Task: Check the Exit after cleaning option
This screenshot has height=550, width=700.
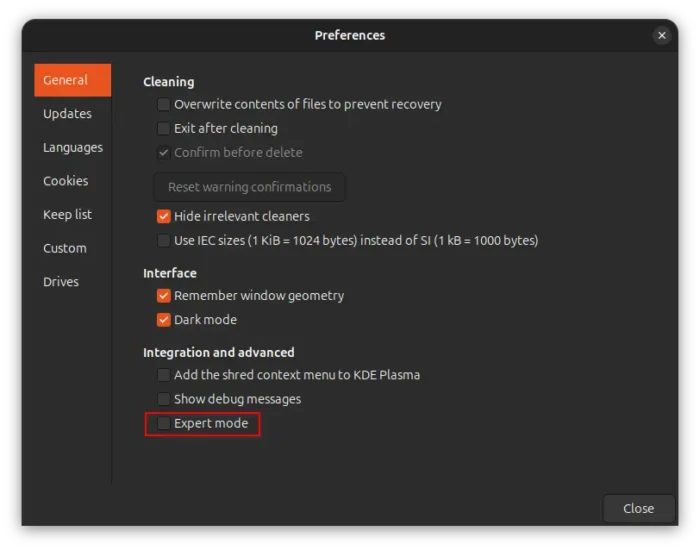Action: (x=164, y=128)
